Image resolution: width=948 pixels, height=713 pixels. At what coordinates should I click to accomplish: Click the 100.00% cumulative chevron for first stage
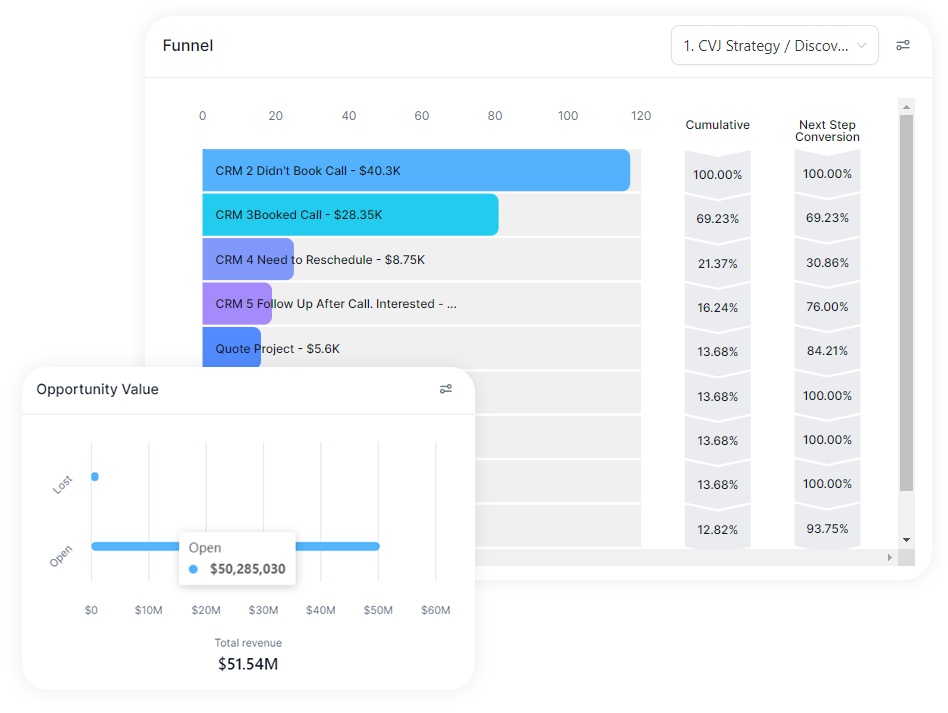[x=717, y=174]
